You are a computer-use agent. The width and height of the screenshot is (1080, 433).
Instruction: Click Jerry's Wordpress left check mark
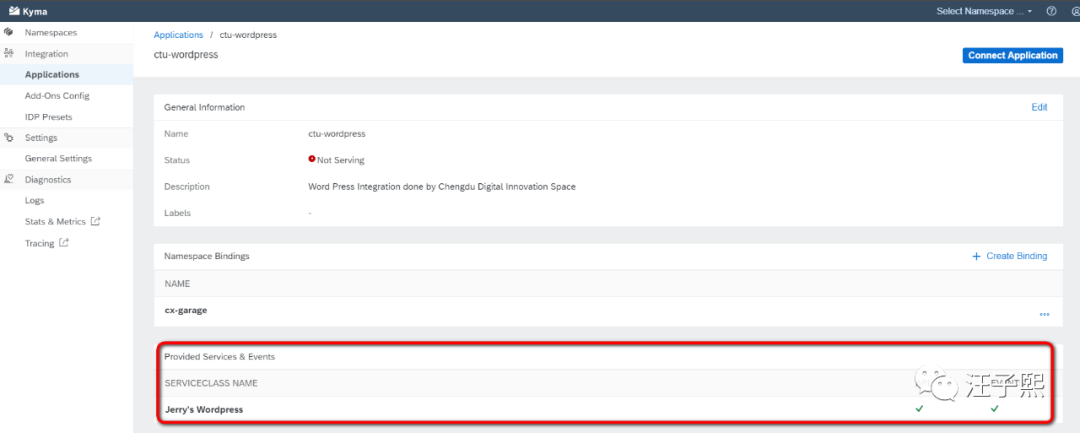click(919, 409)
